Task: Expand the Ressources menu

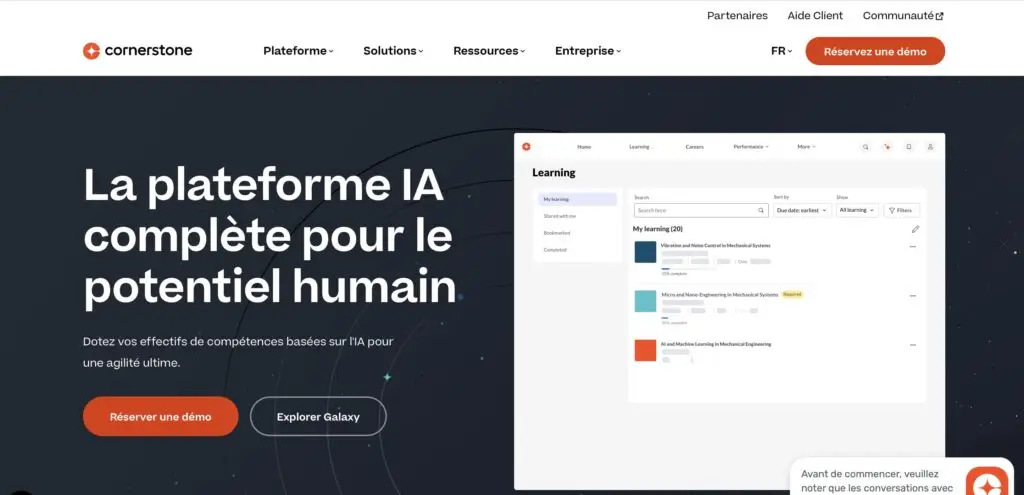Action: pyautogui.click(x=489, y=51)
